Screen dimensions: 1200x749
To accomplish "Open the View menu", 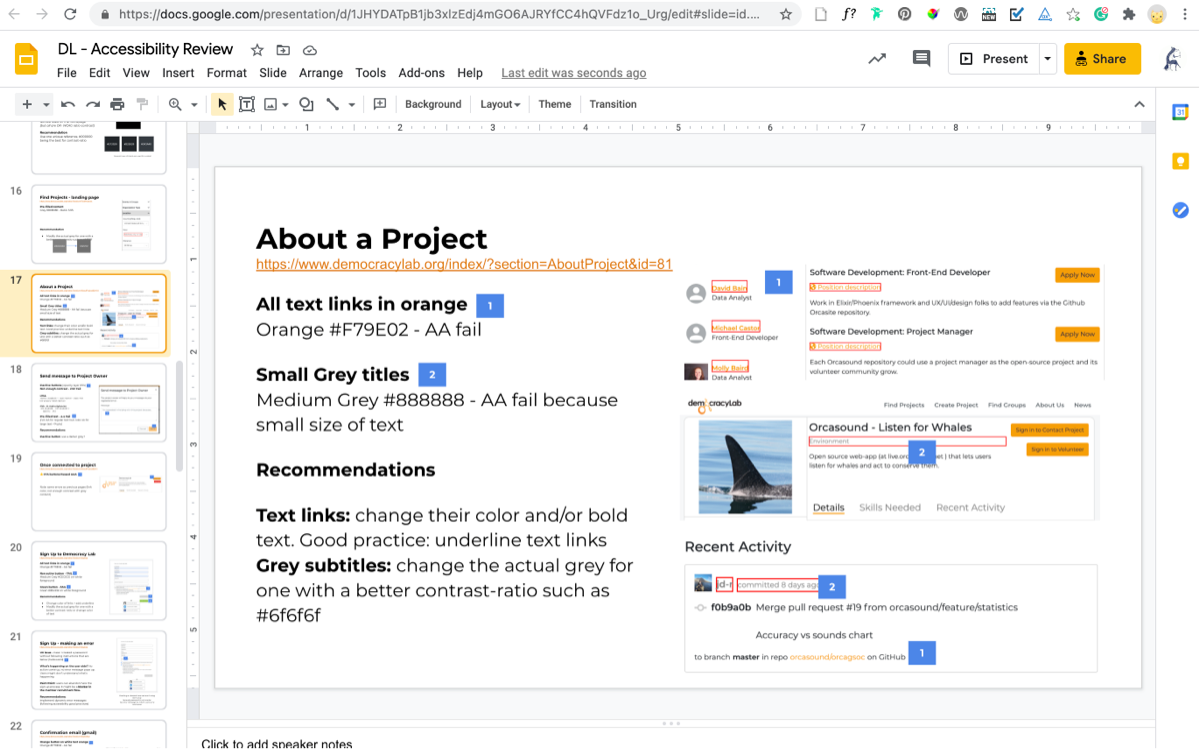I will coord(136,73).
